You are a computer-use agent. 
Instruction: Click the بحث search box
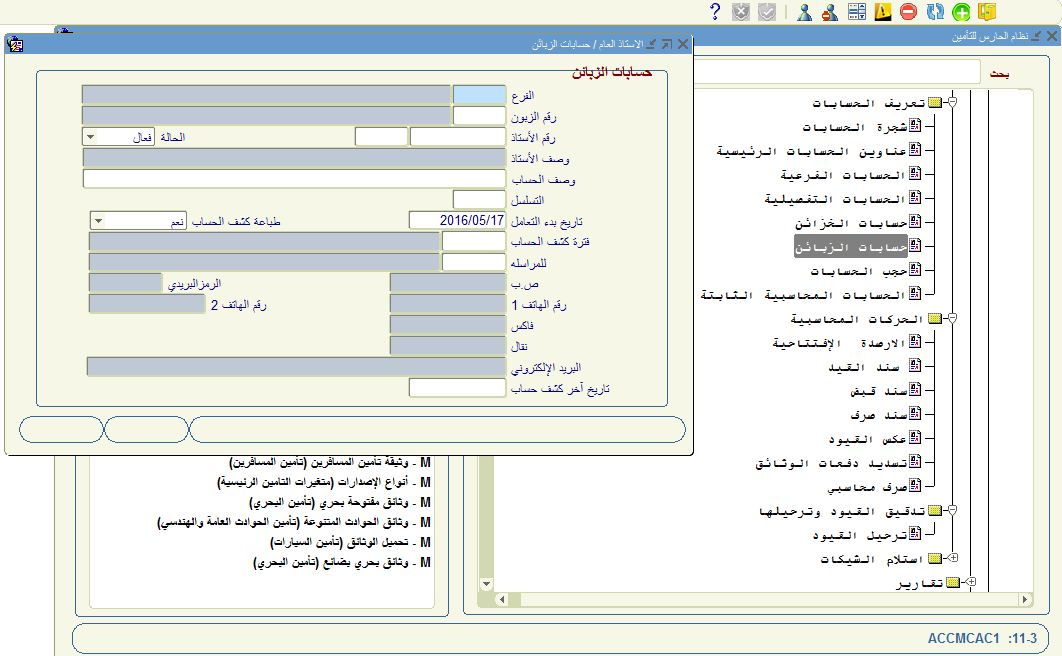pos(835,73)
